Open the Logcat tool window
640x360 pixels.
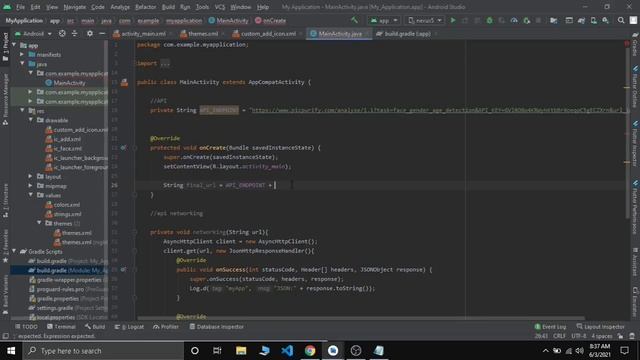pos(129,327)
